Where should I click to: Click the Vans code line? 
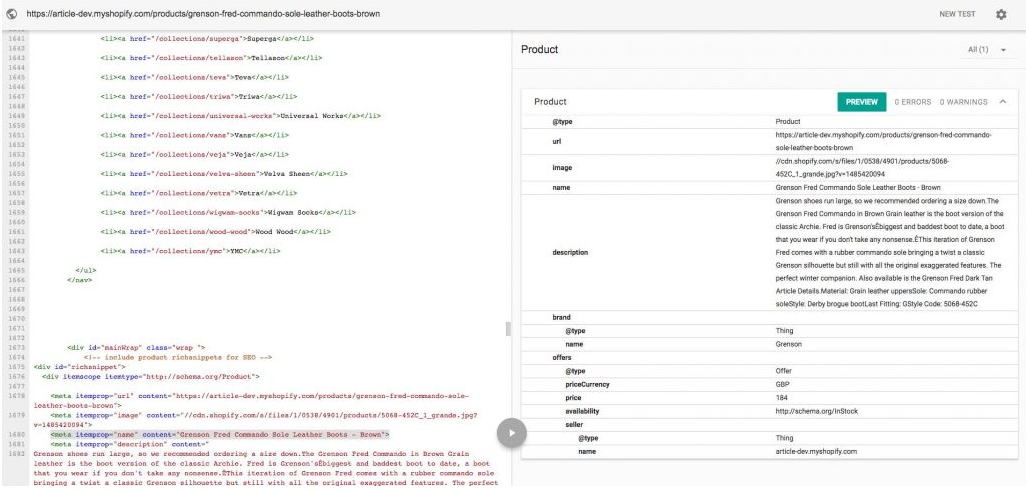tap(194, 135)
